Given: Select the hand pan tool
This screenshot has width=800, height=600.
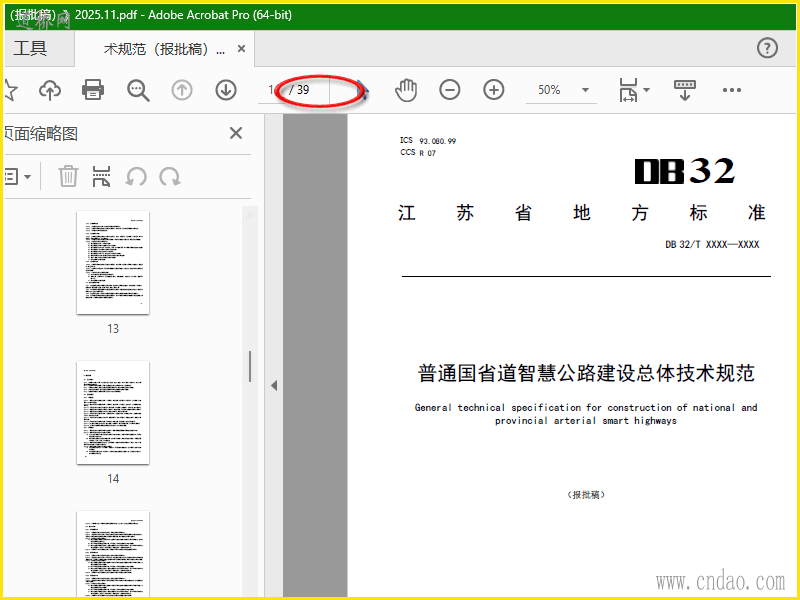Looking at the screenshot, I should (x=406, y=90).
